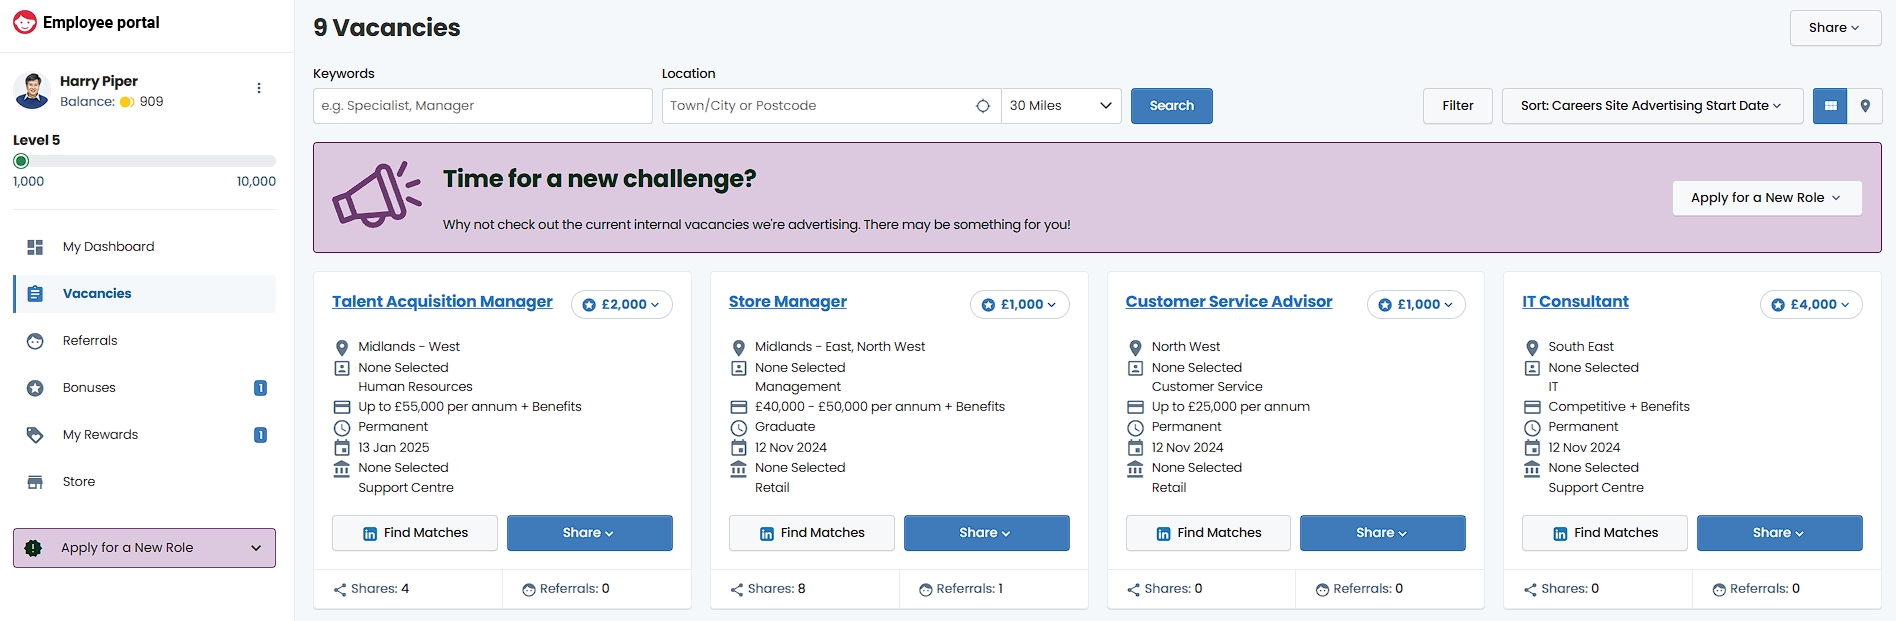Click the megaphone icon in the banner
1896x621 pixels.
pos(377,194)
